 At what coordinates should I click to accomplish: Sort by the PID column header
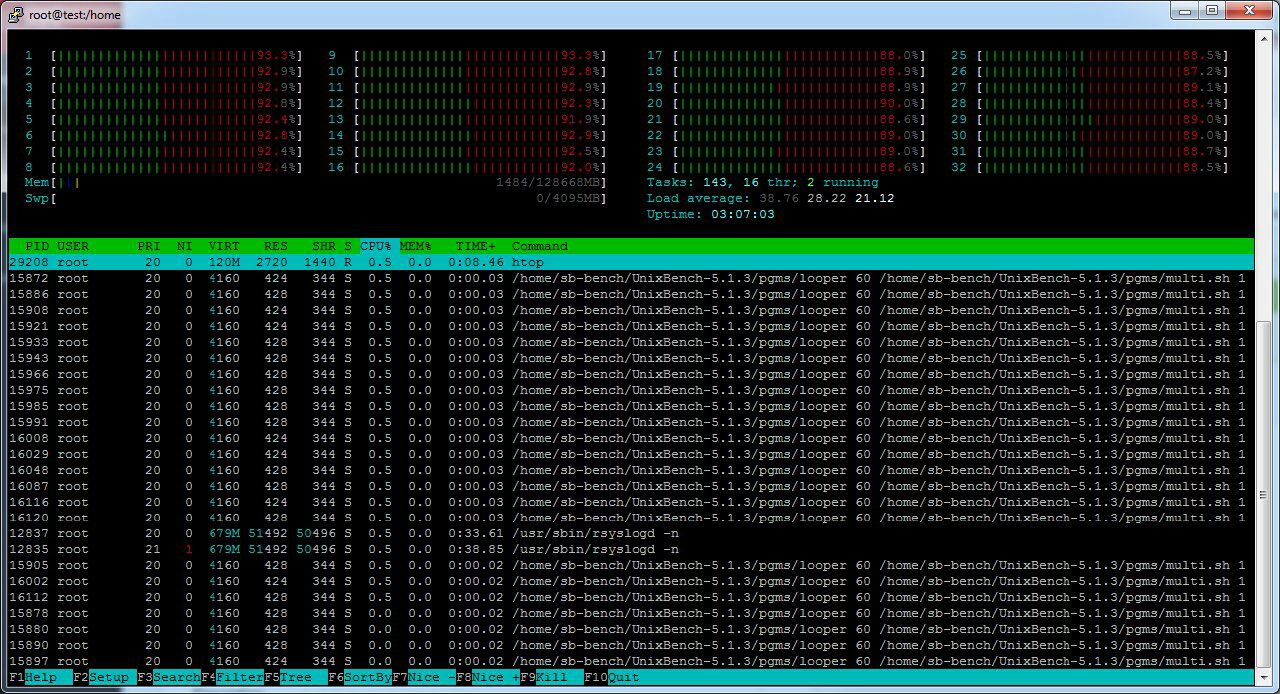pyautogui.click(x=37, y=246)
